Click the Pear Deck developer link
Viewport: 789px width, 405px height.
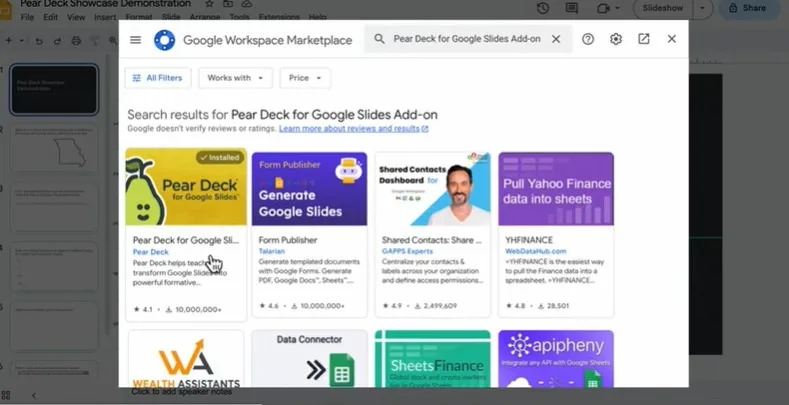click(150, 252)
